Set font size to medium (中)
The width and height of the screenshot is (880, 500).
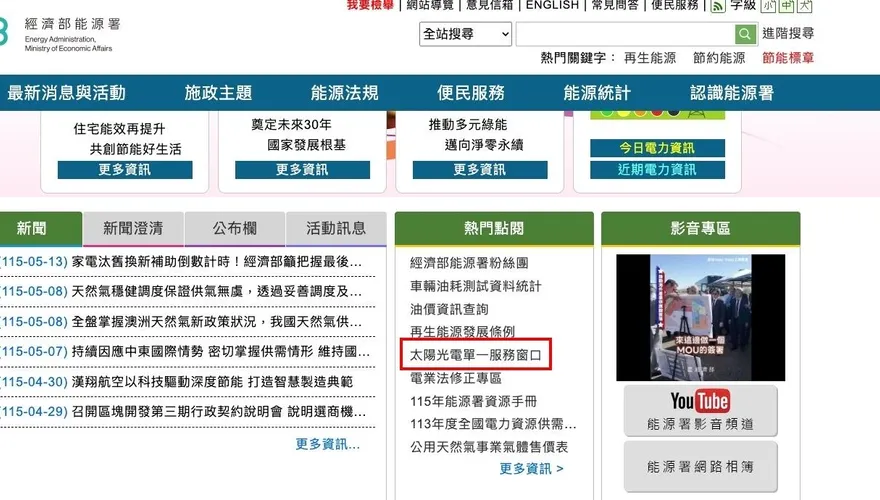point(786,6)
